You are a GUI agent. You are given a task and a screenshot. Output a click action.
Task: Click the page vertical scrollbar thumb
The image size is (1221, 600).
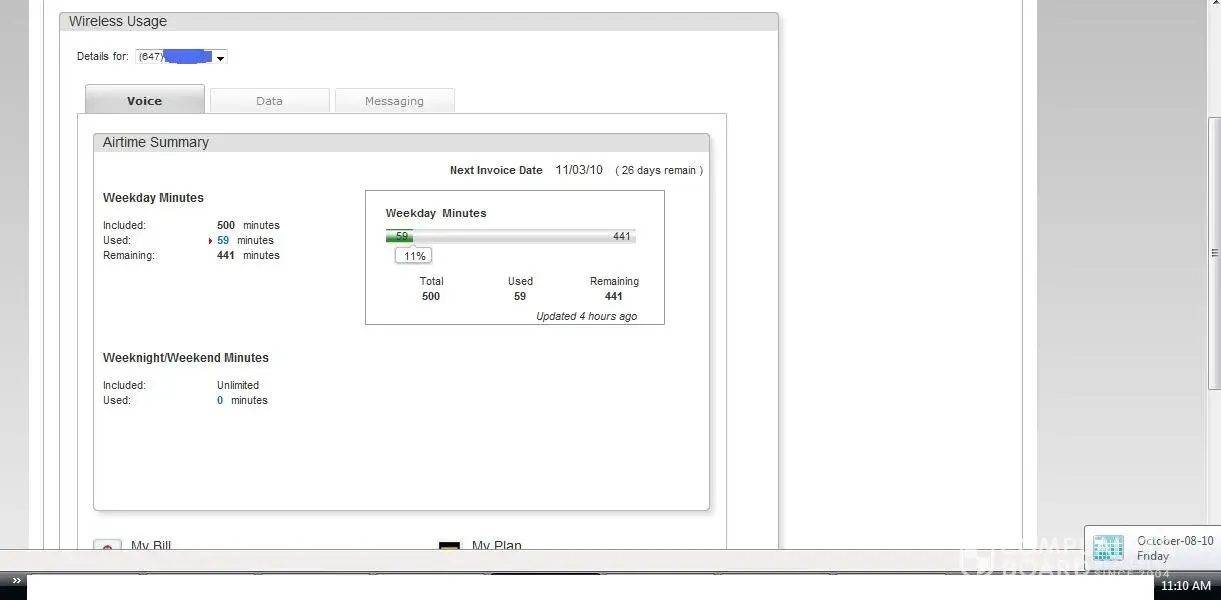(1214, 250)
